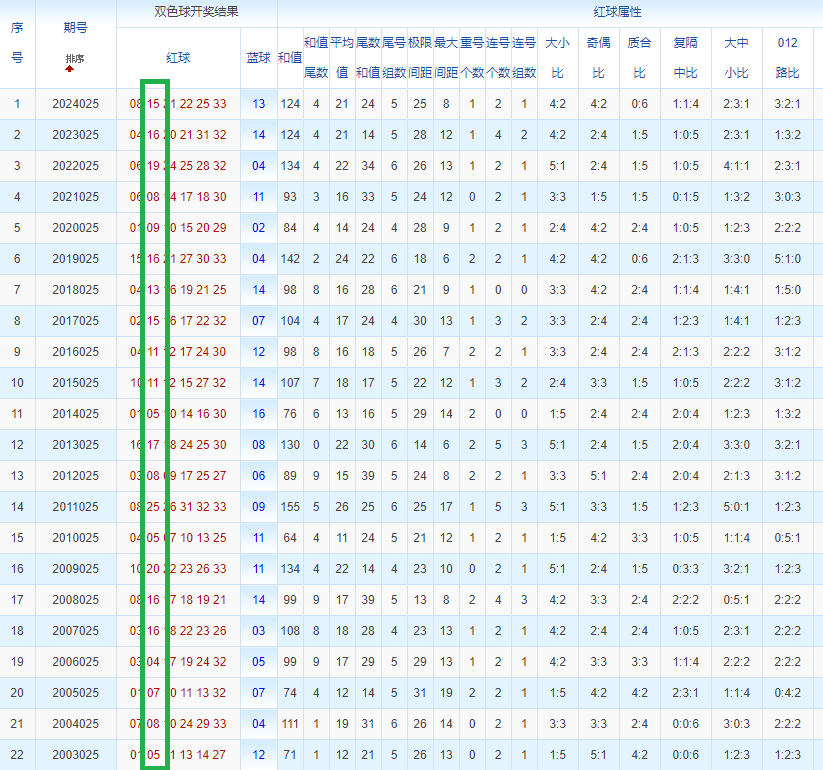Click issue number 2003025 in last row
This screenshot has height=770, width=823.
coord(75,755)
